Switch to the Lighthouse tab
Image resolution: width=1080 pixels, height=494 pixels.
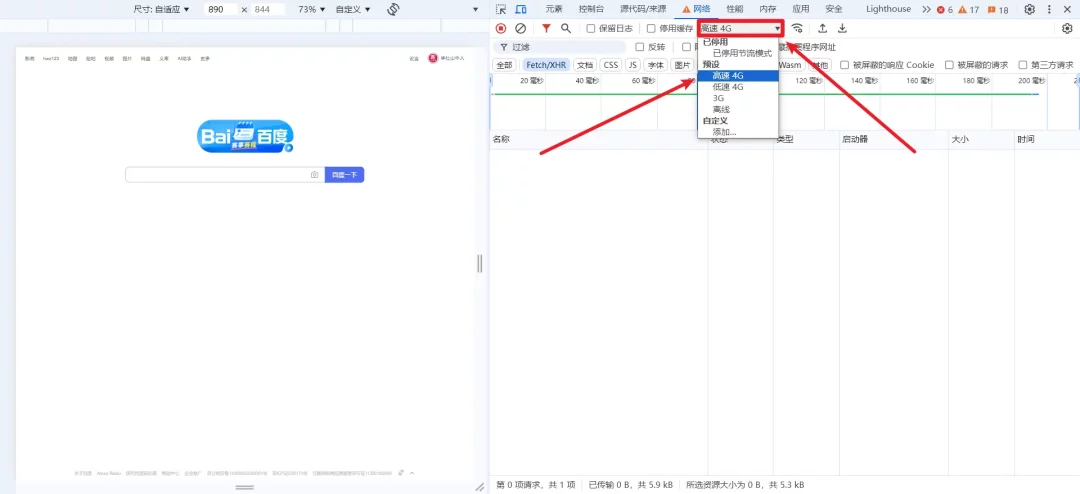[x=889, y=9]
